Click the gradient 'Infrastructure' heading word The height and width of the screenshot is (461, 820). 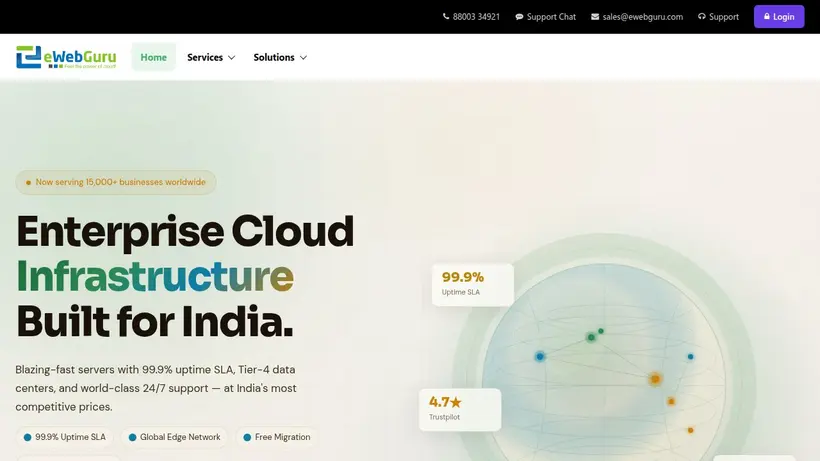(155, 276)
